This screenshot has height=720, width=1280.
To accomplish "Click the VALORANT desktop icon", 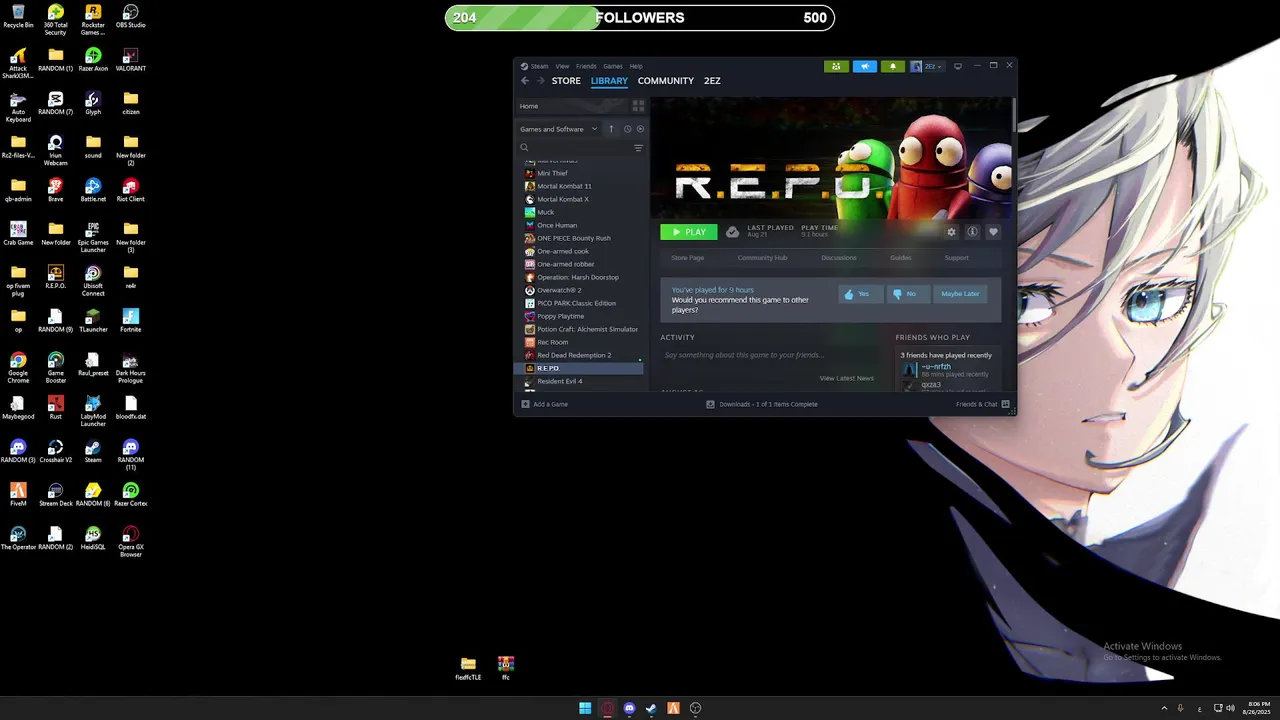I will coord(130,60).
